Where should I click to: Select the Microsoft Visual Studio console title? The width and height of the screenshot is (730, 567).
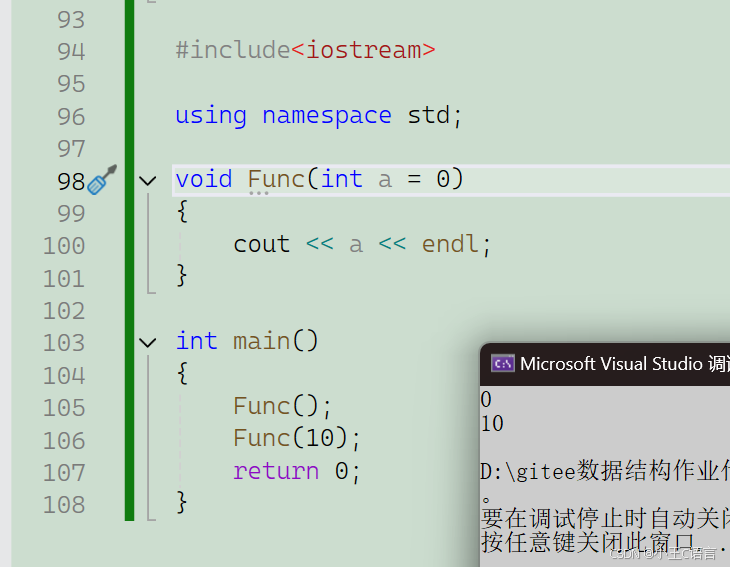pyautogui.click(x=624, y=364)
